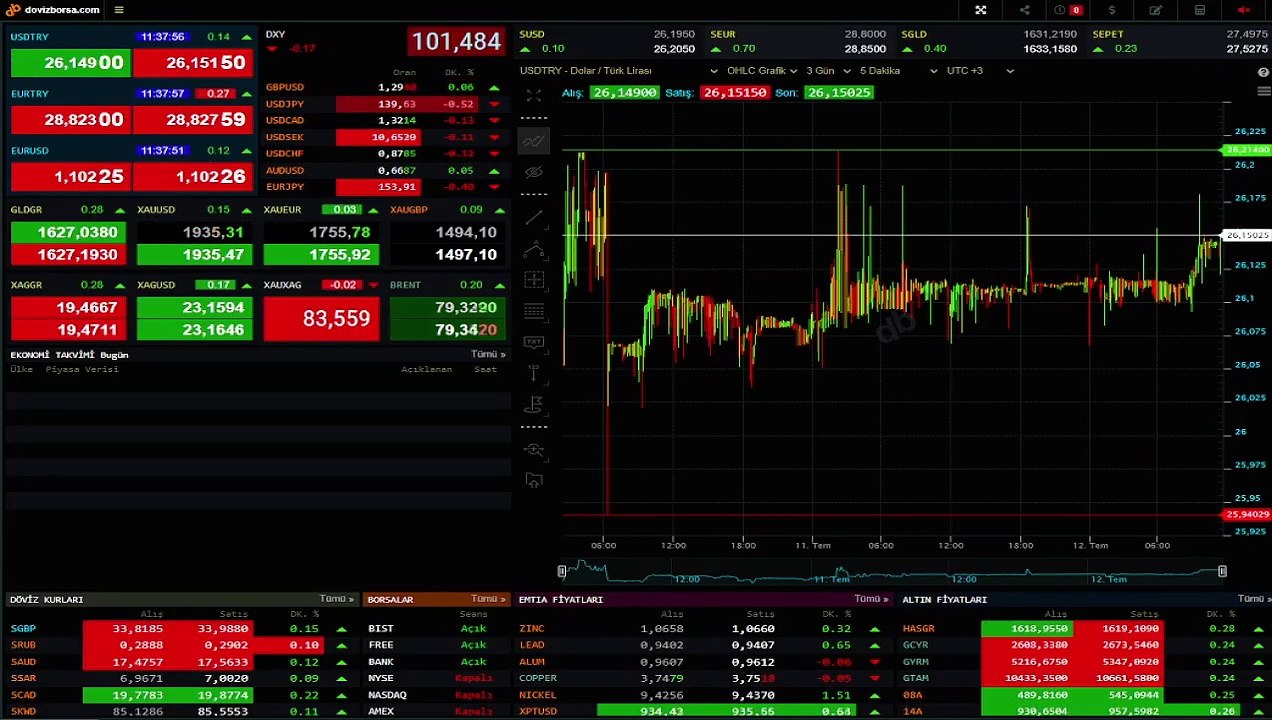
Task: Select the GTAM row in Altın Fiyatları
Action: tap(1085, 678)
